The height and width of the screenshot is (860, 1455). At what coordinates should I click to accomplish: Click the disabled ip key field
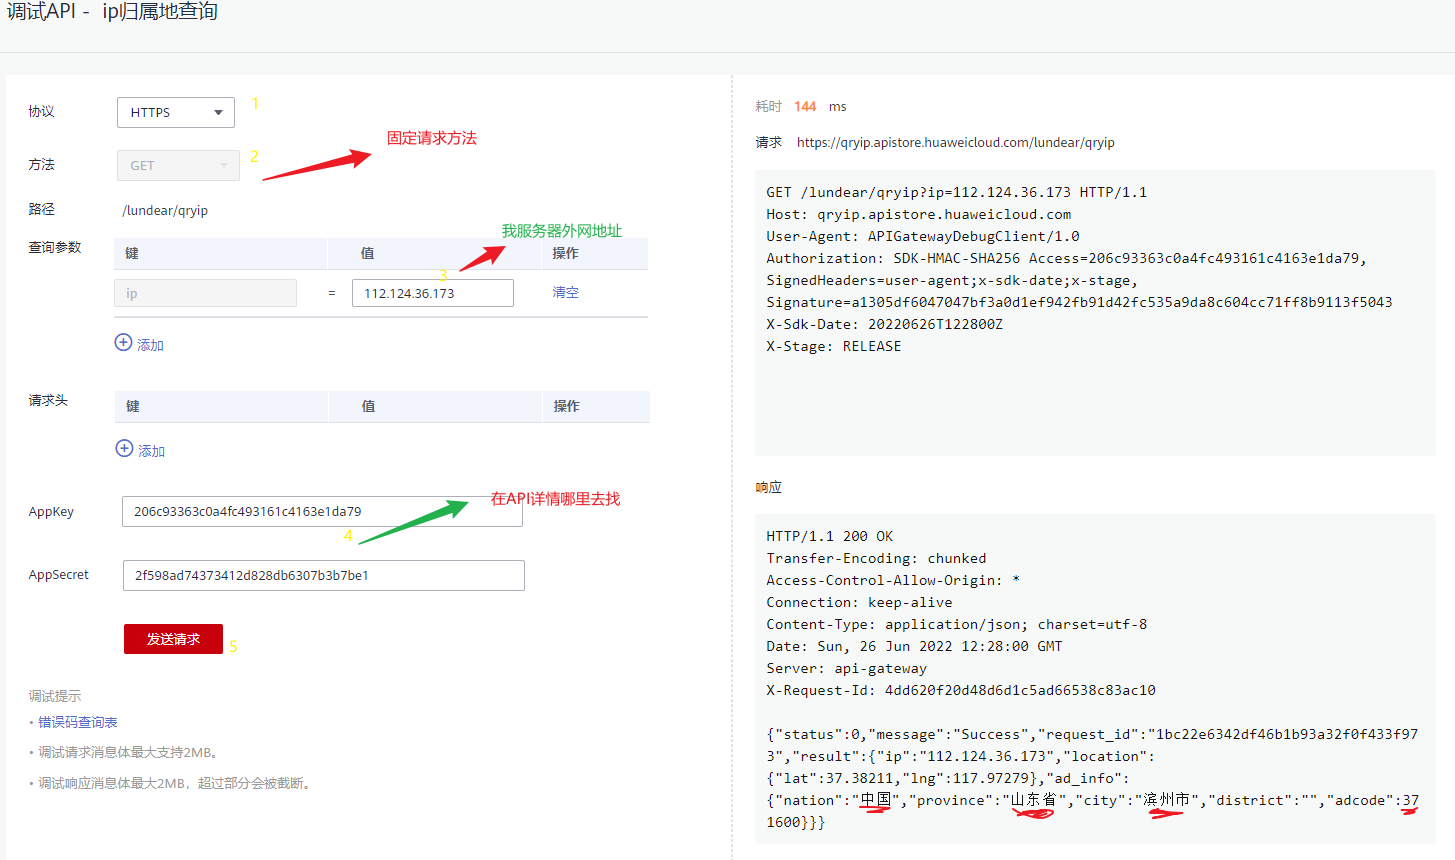click(x=205, y=293)
